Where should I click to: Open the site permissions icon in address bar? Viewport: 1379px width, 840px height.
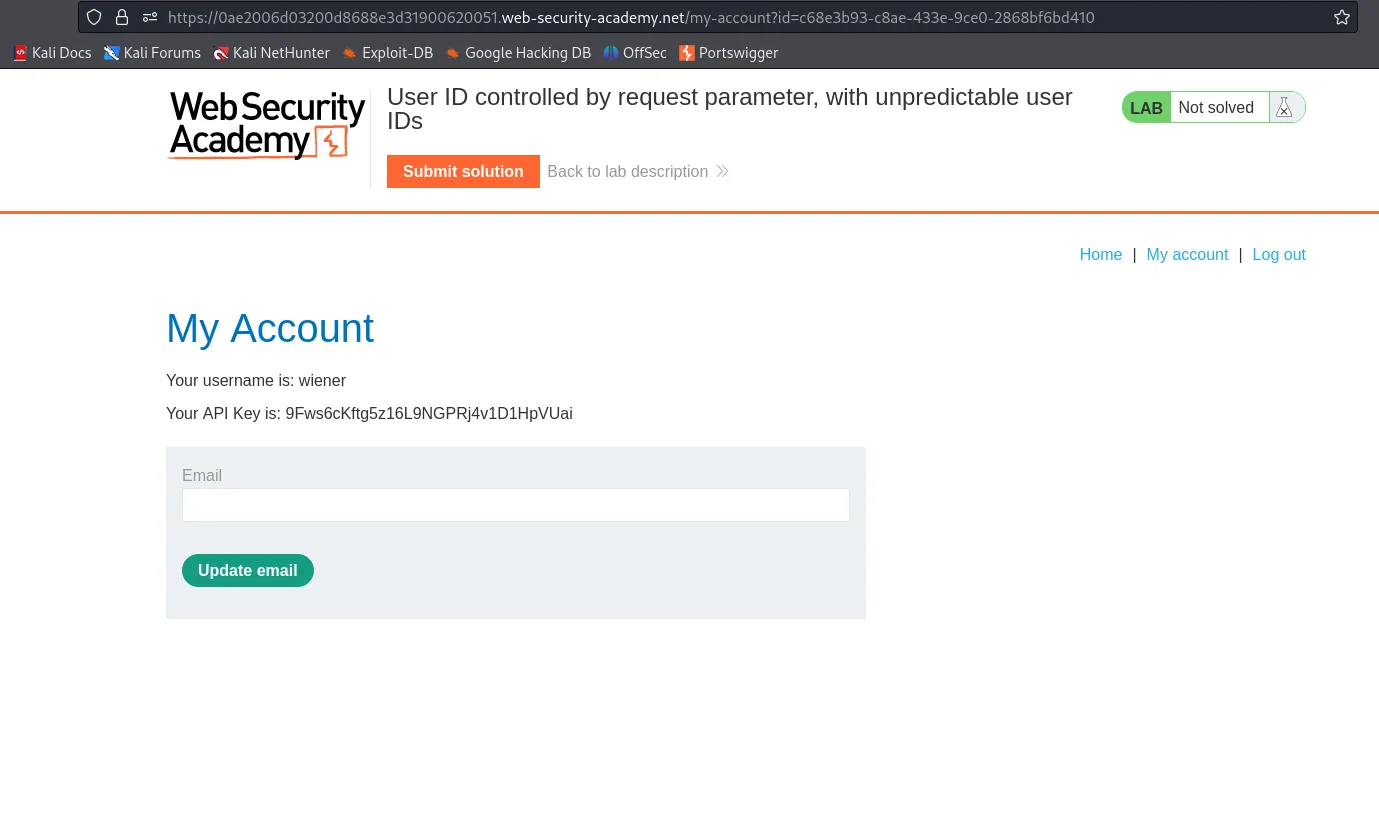coord(150,17)
